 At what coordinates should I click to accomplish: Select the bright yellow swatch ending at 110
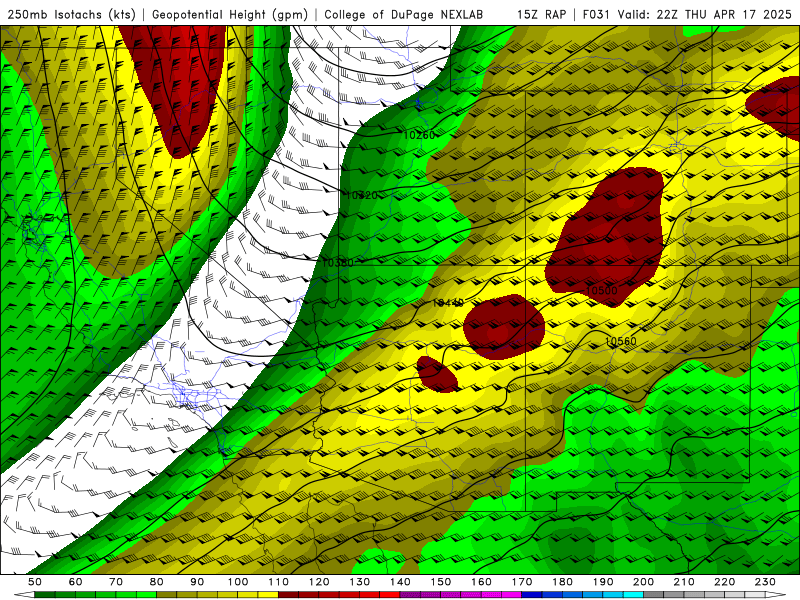(268, 594)
